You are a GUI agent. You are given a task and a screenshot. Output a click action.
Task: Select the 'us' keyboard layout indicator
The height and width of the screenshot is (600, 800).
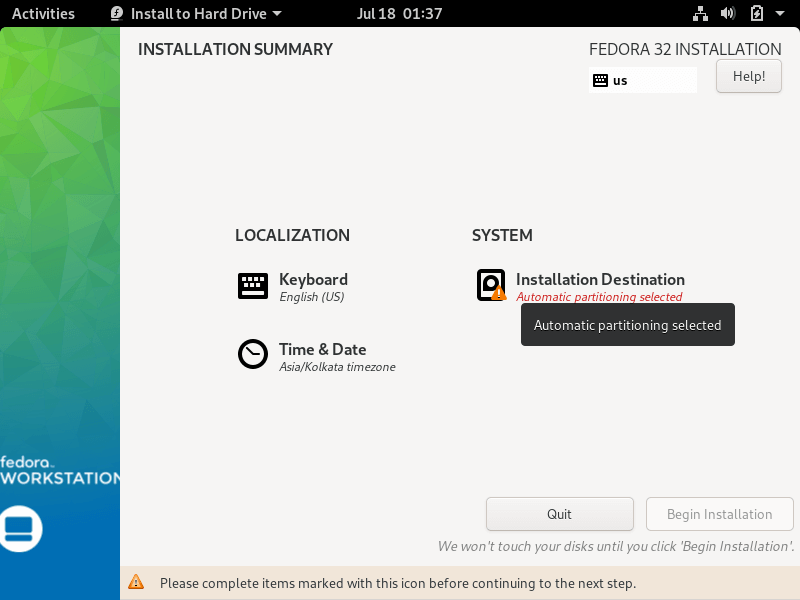[642, 80]
